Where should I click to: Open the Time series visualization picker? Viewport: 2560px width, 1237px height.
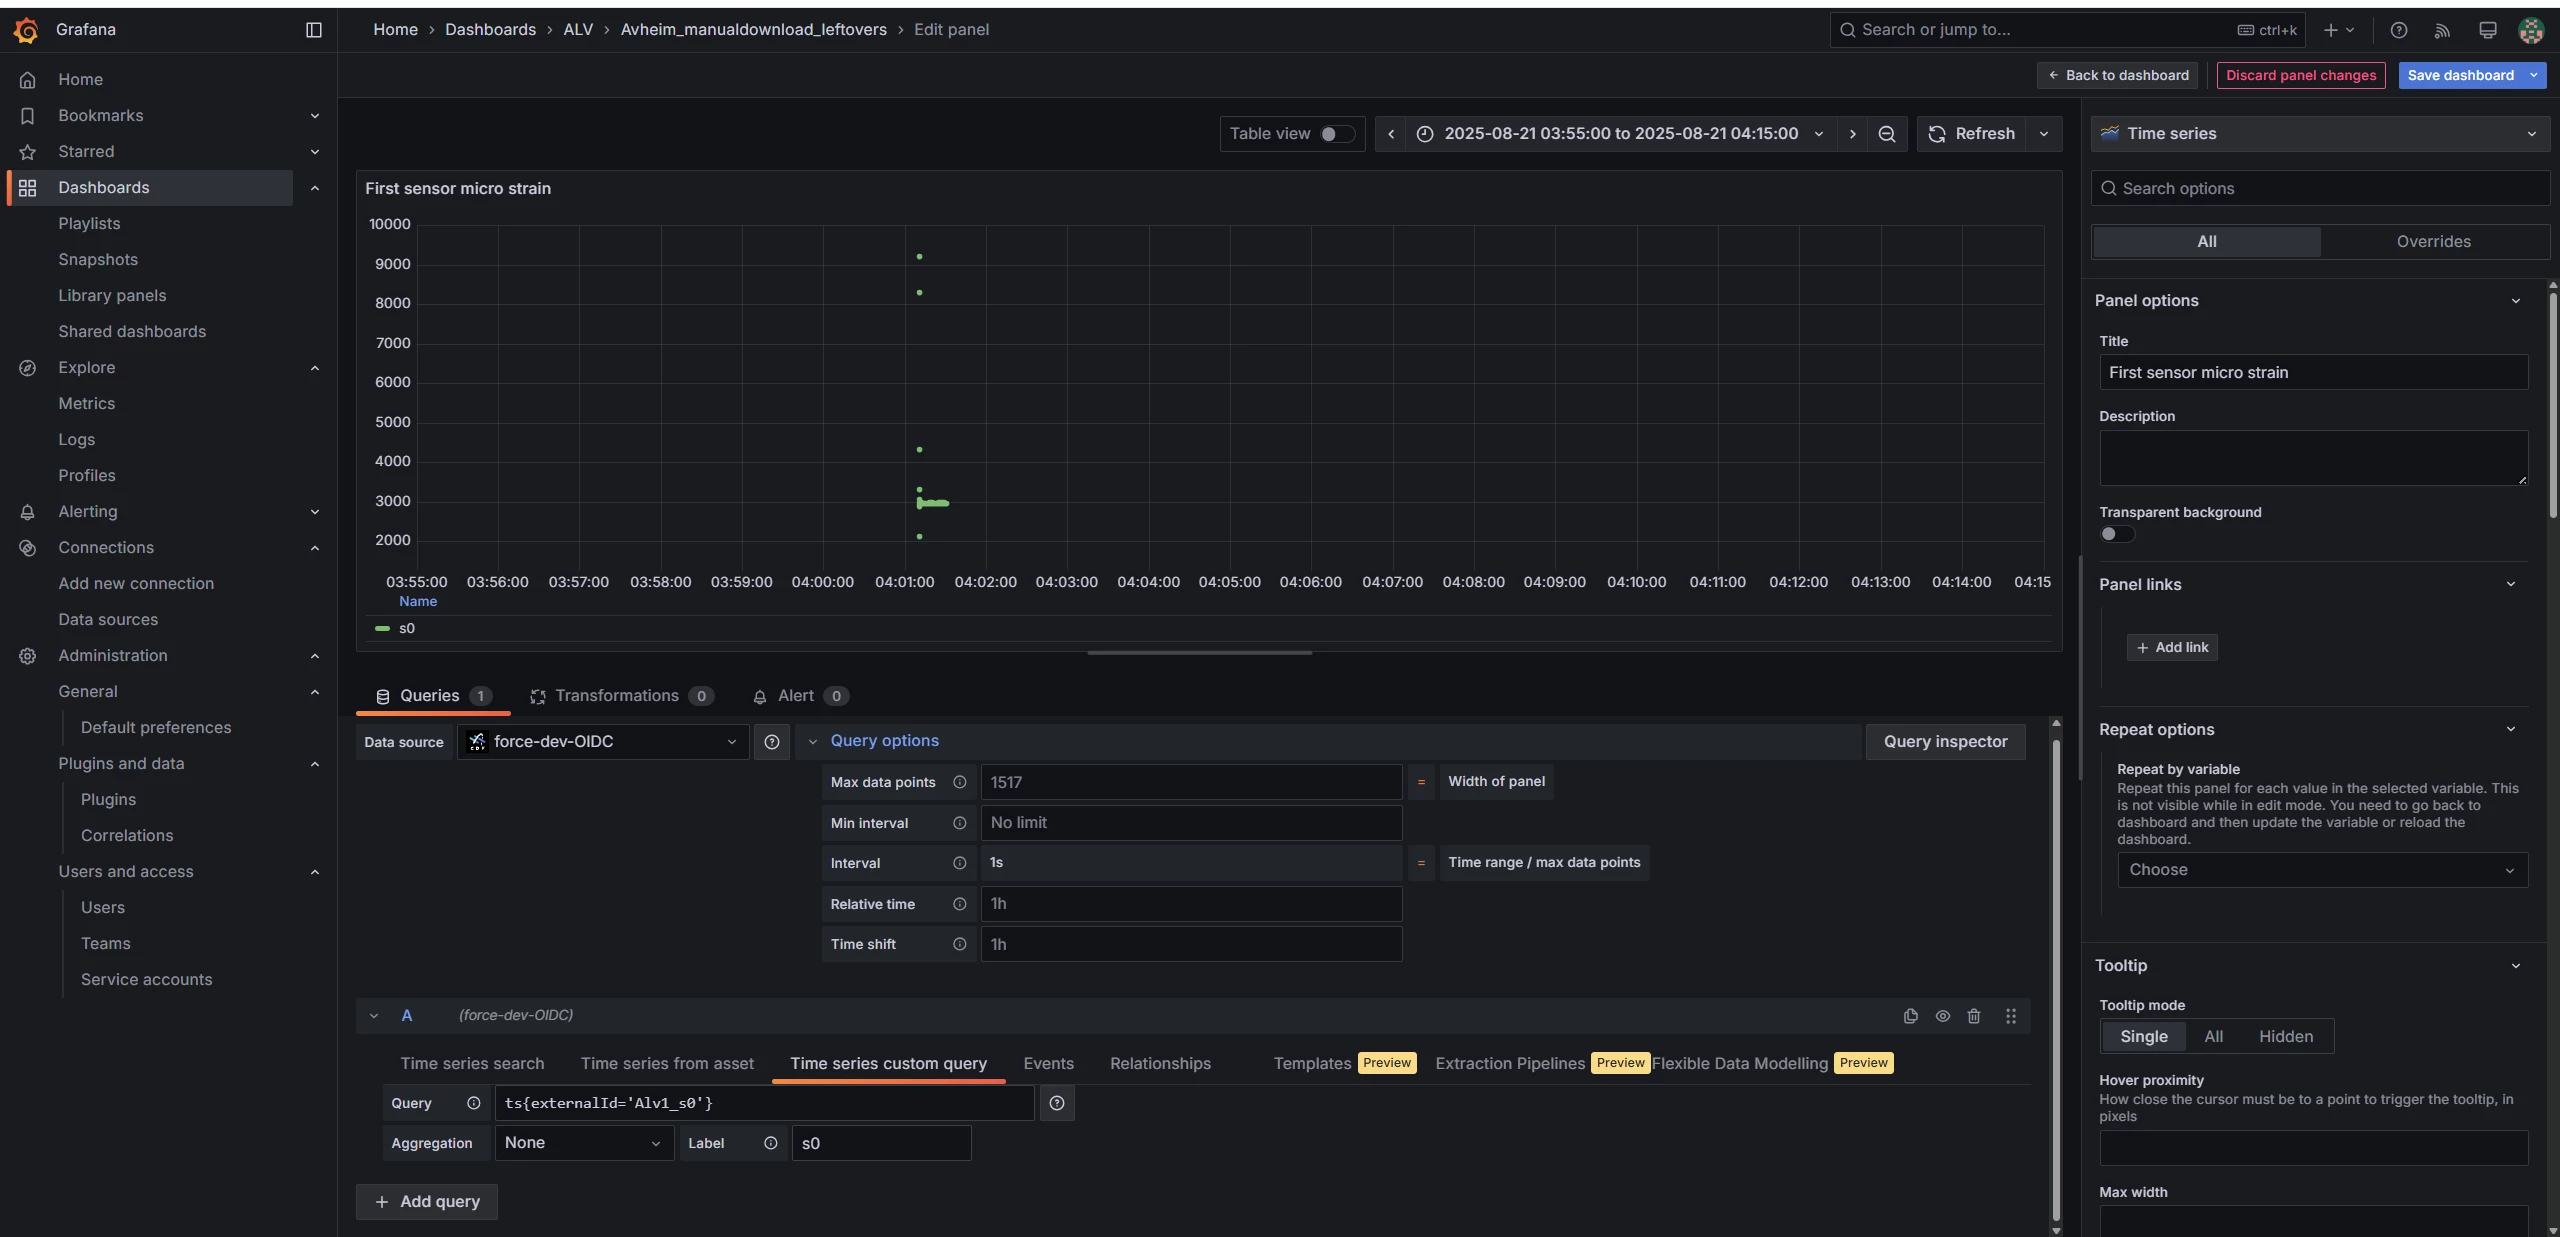[x=2319, y=134]
